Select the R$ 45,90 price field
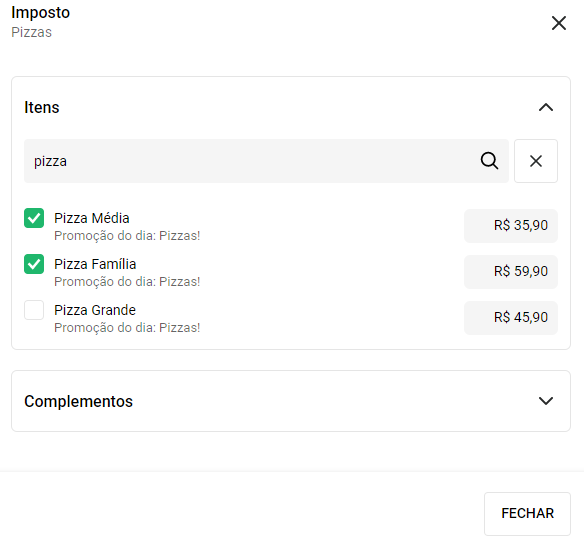 [511, 318]
